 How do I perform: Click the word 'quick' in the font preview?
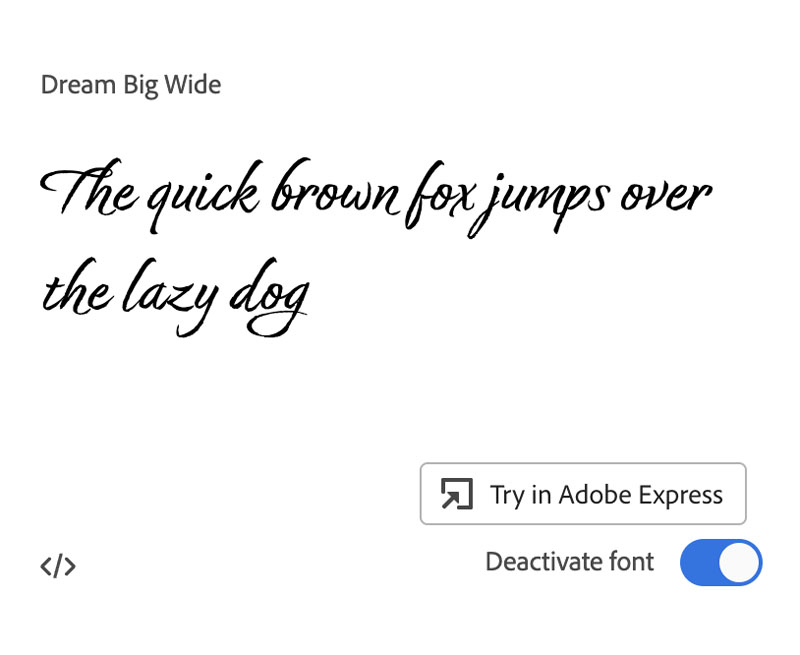pos(205,199)
